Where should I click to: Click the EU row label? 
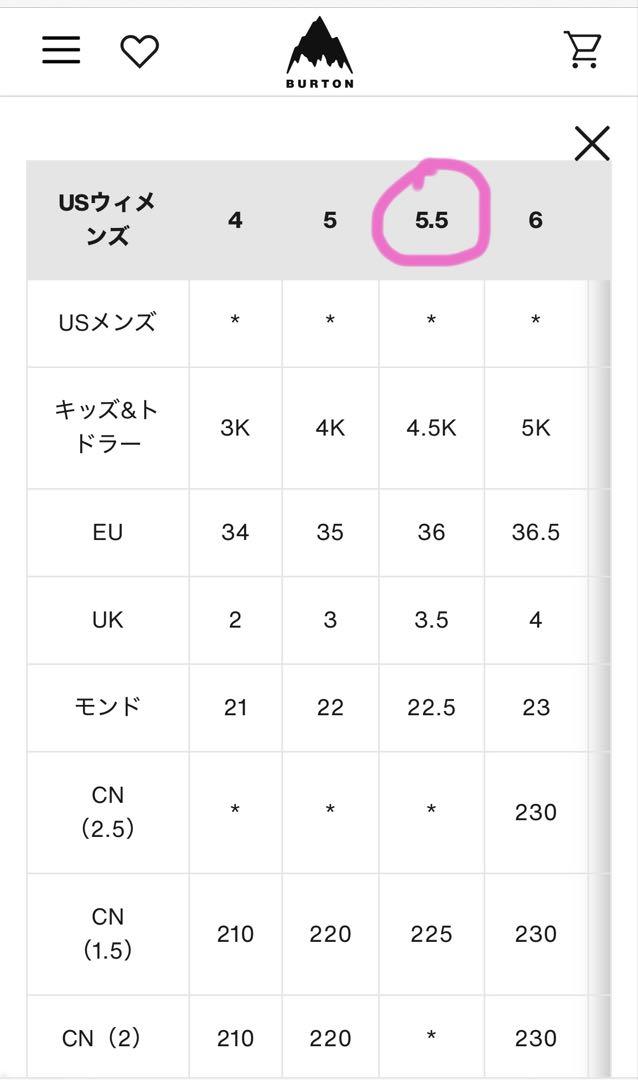click(107, 532)
